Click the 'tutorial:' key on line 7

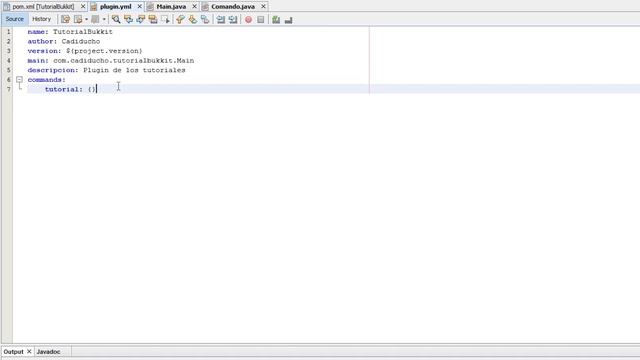pyautogui.click(x=64, y=89)
